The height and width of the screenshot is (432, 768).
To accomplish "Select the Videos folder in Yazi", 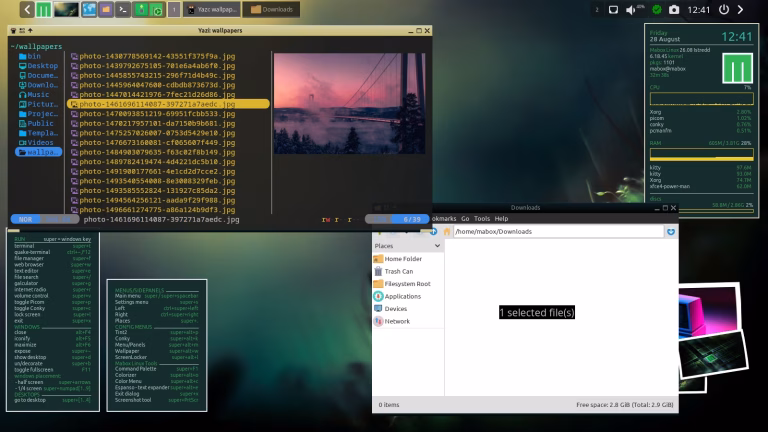I will coord(36,143).
